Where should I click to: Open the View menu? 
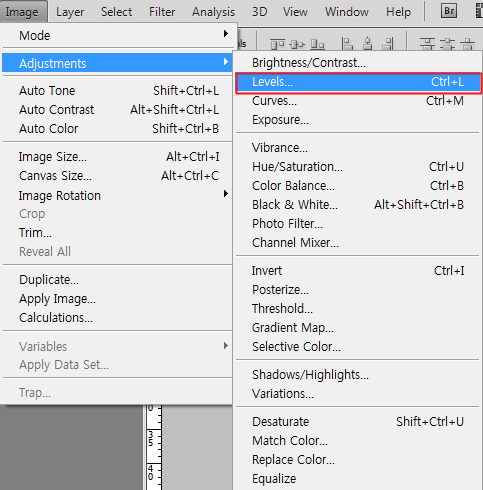coord(295,12)
